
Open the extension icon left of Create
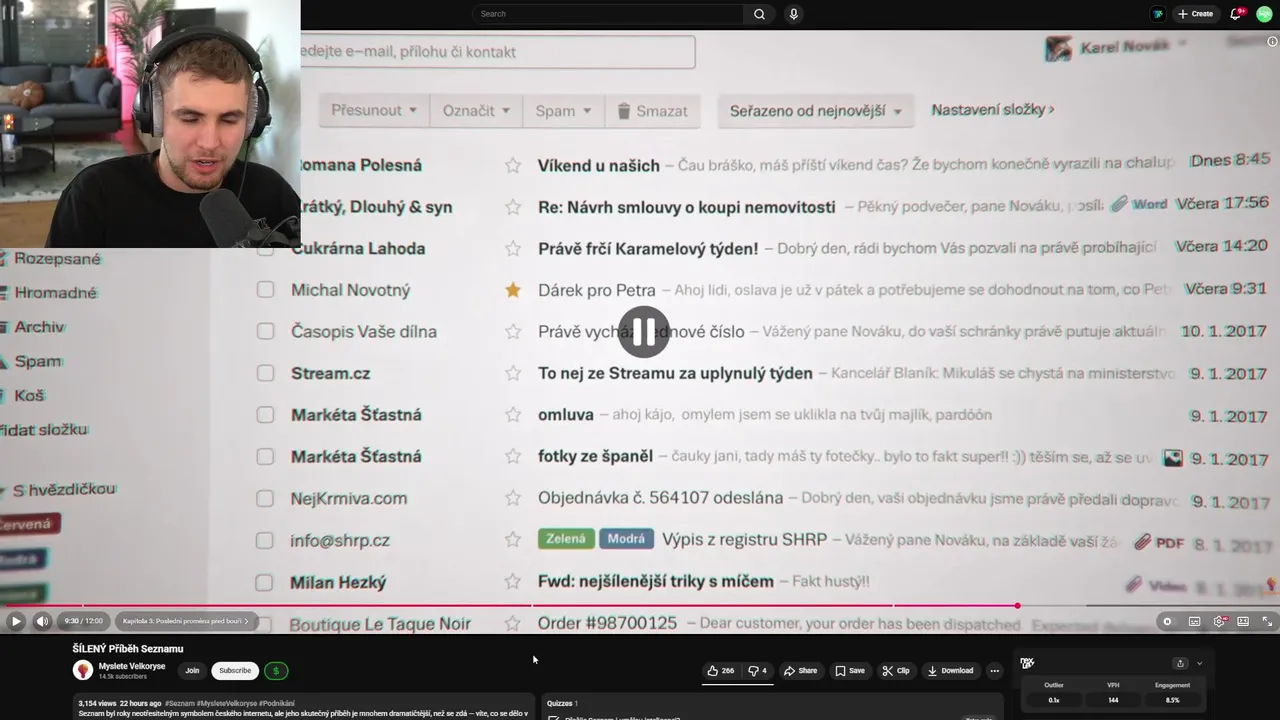pyautogui.click(x=1157, y=14)
